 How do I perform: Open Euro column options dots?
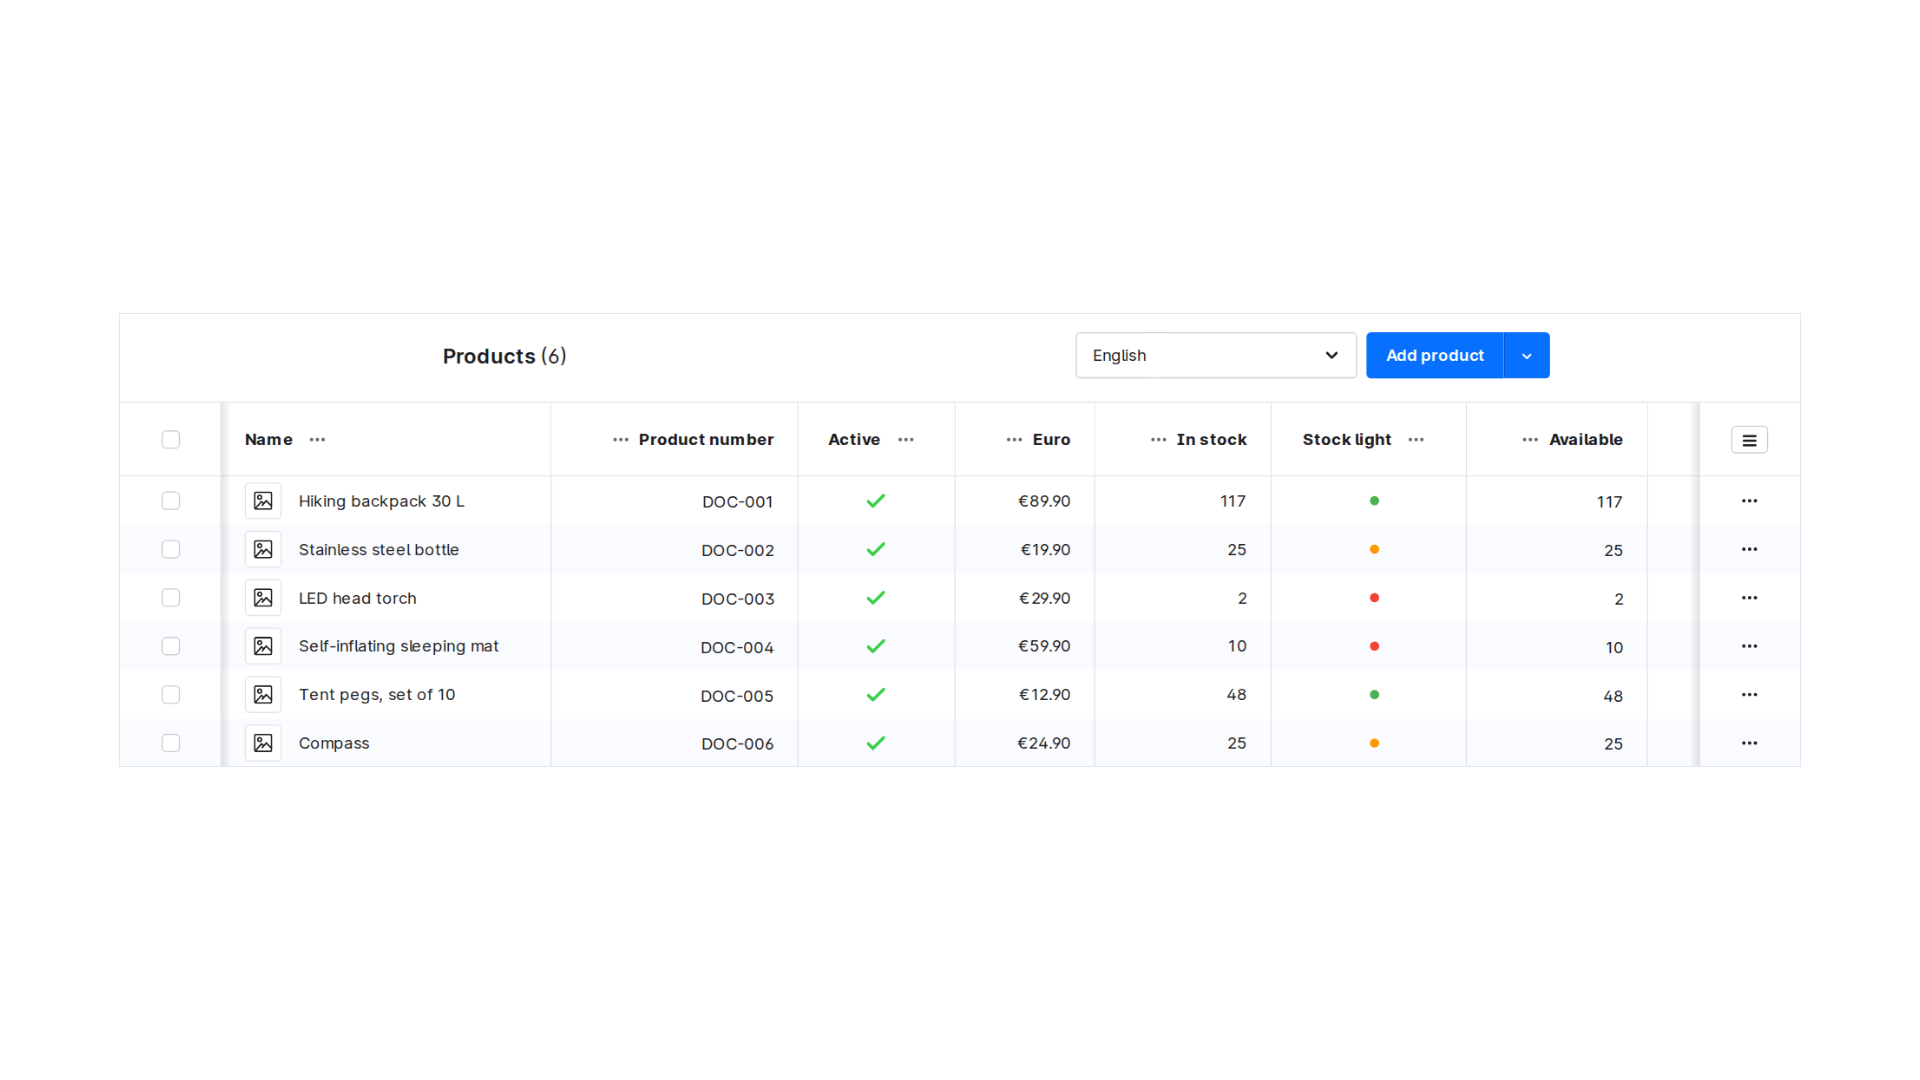(1014, 440)
